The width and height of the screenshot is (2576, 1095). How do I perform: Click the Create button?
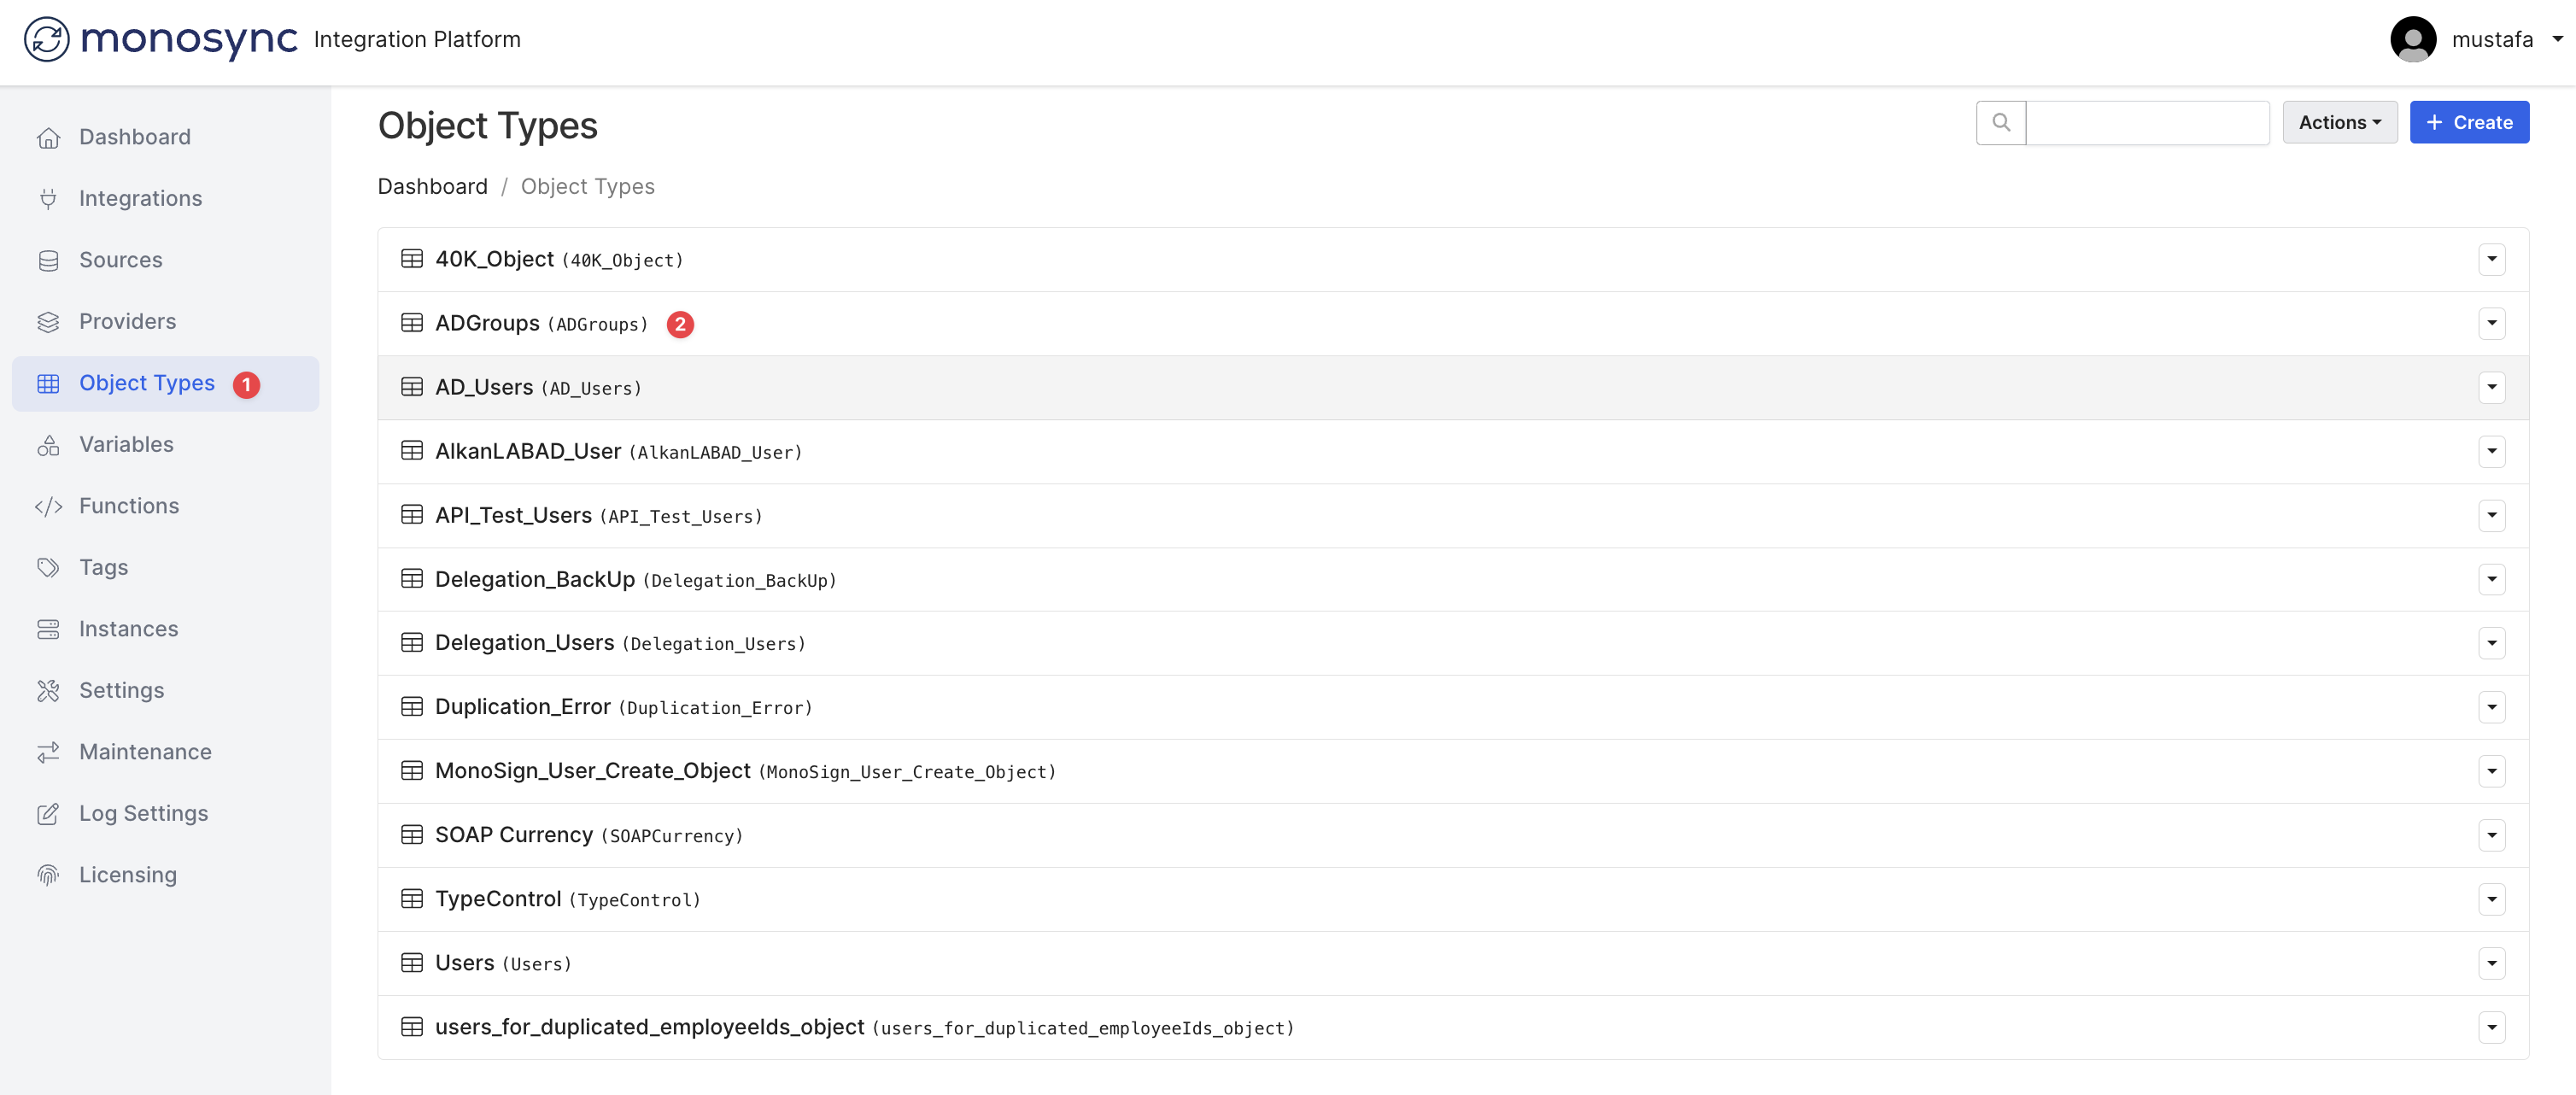click(2469, 122)
